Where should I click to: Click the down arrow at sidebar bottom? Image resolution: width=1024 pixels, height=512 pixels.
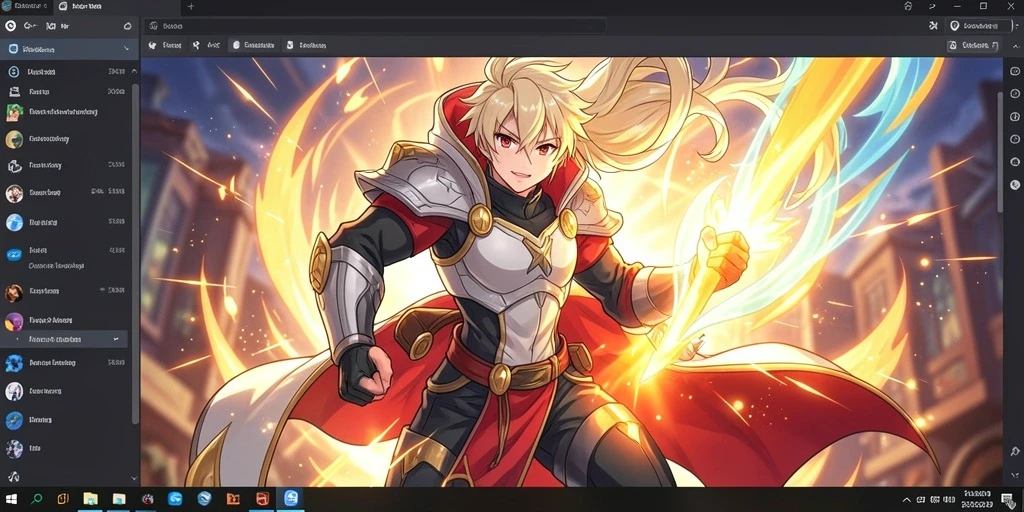pyautogui.click(x=135, y=478)
